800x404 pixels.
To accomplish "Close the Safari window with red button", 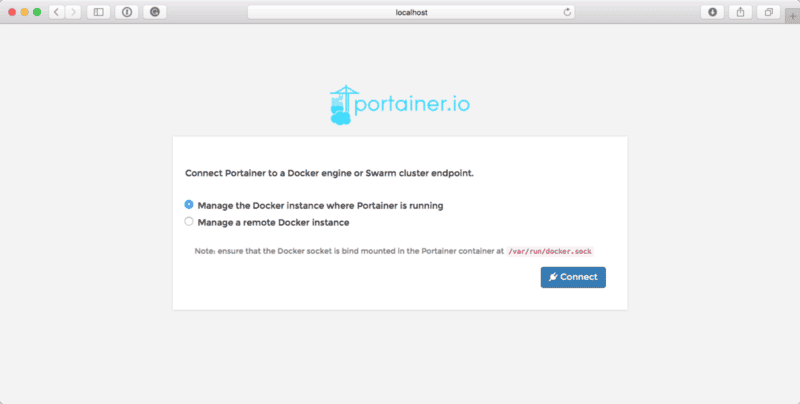I will (x=12, y=12).
